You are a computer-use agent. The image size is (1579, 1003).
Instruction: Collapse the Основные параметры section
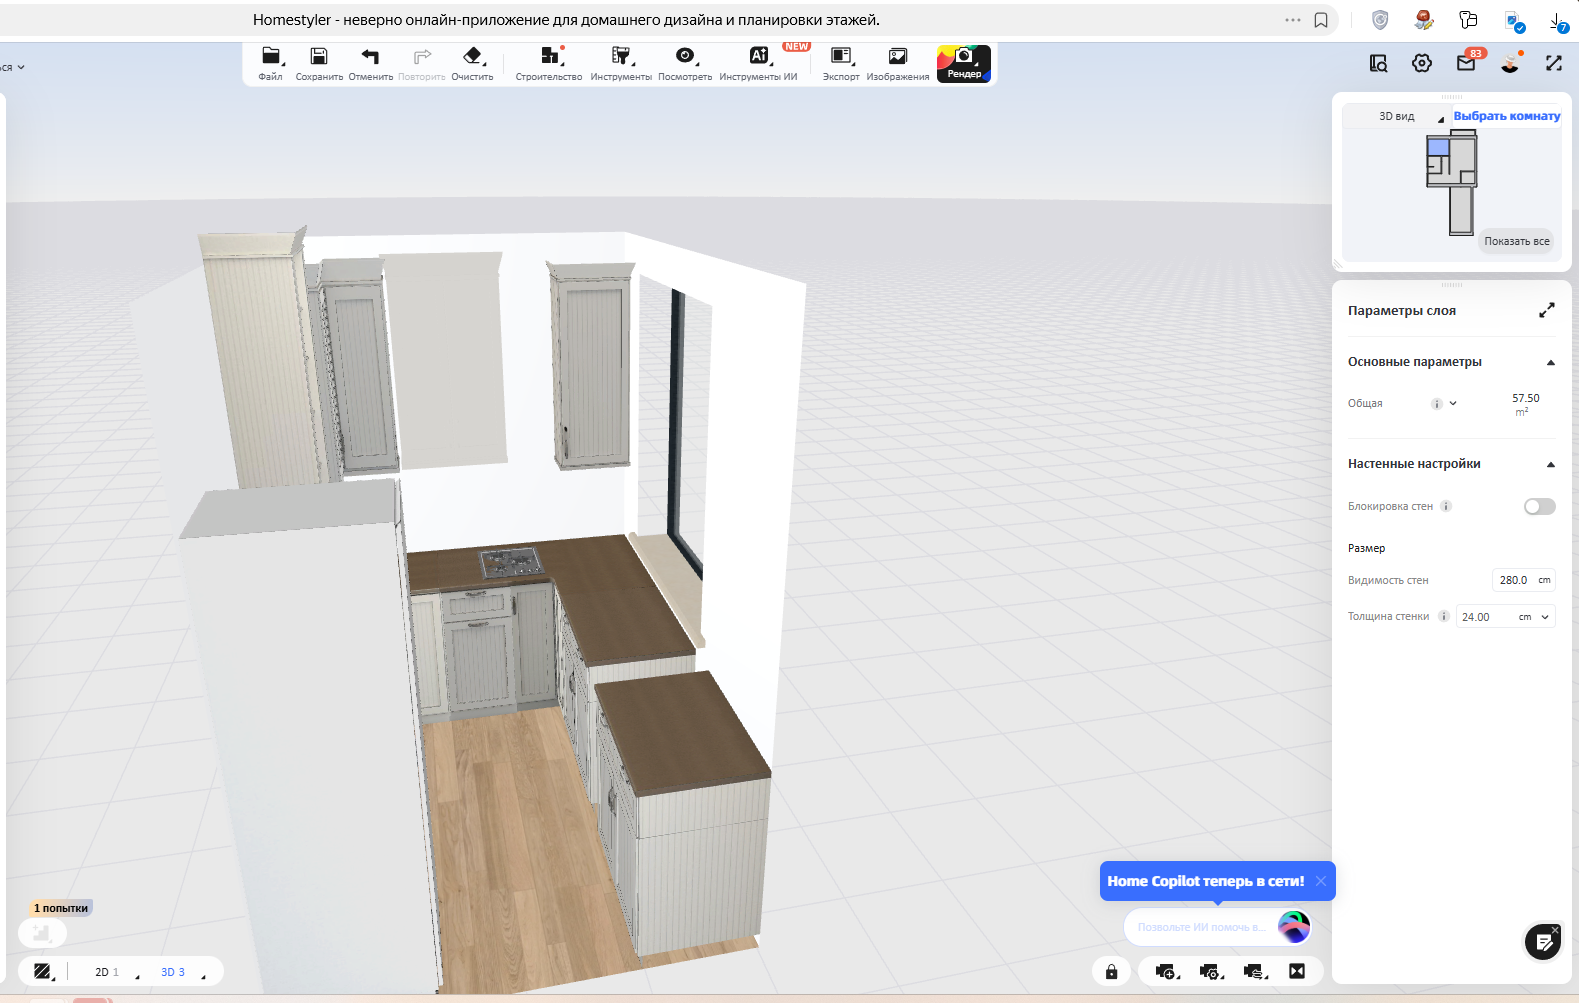coord(1550,362)
